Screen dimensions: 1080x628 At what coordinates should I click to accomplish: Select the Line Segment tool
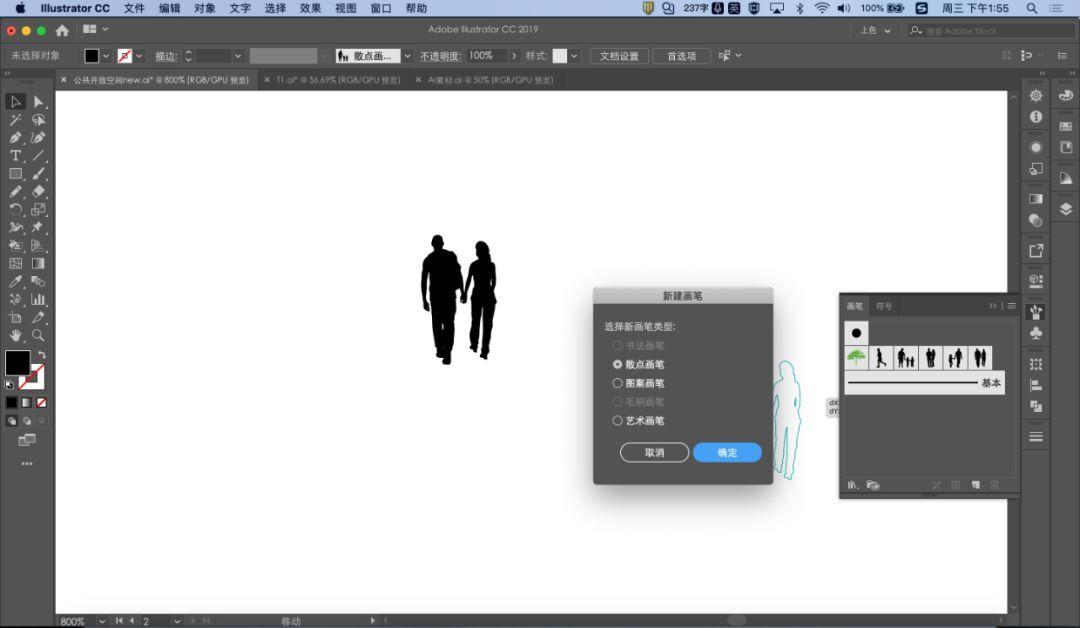click(x=38, y=156)
